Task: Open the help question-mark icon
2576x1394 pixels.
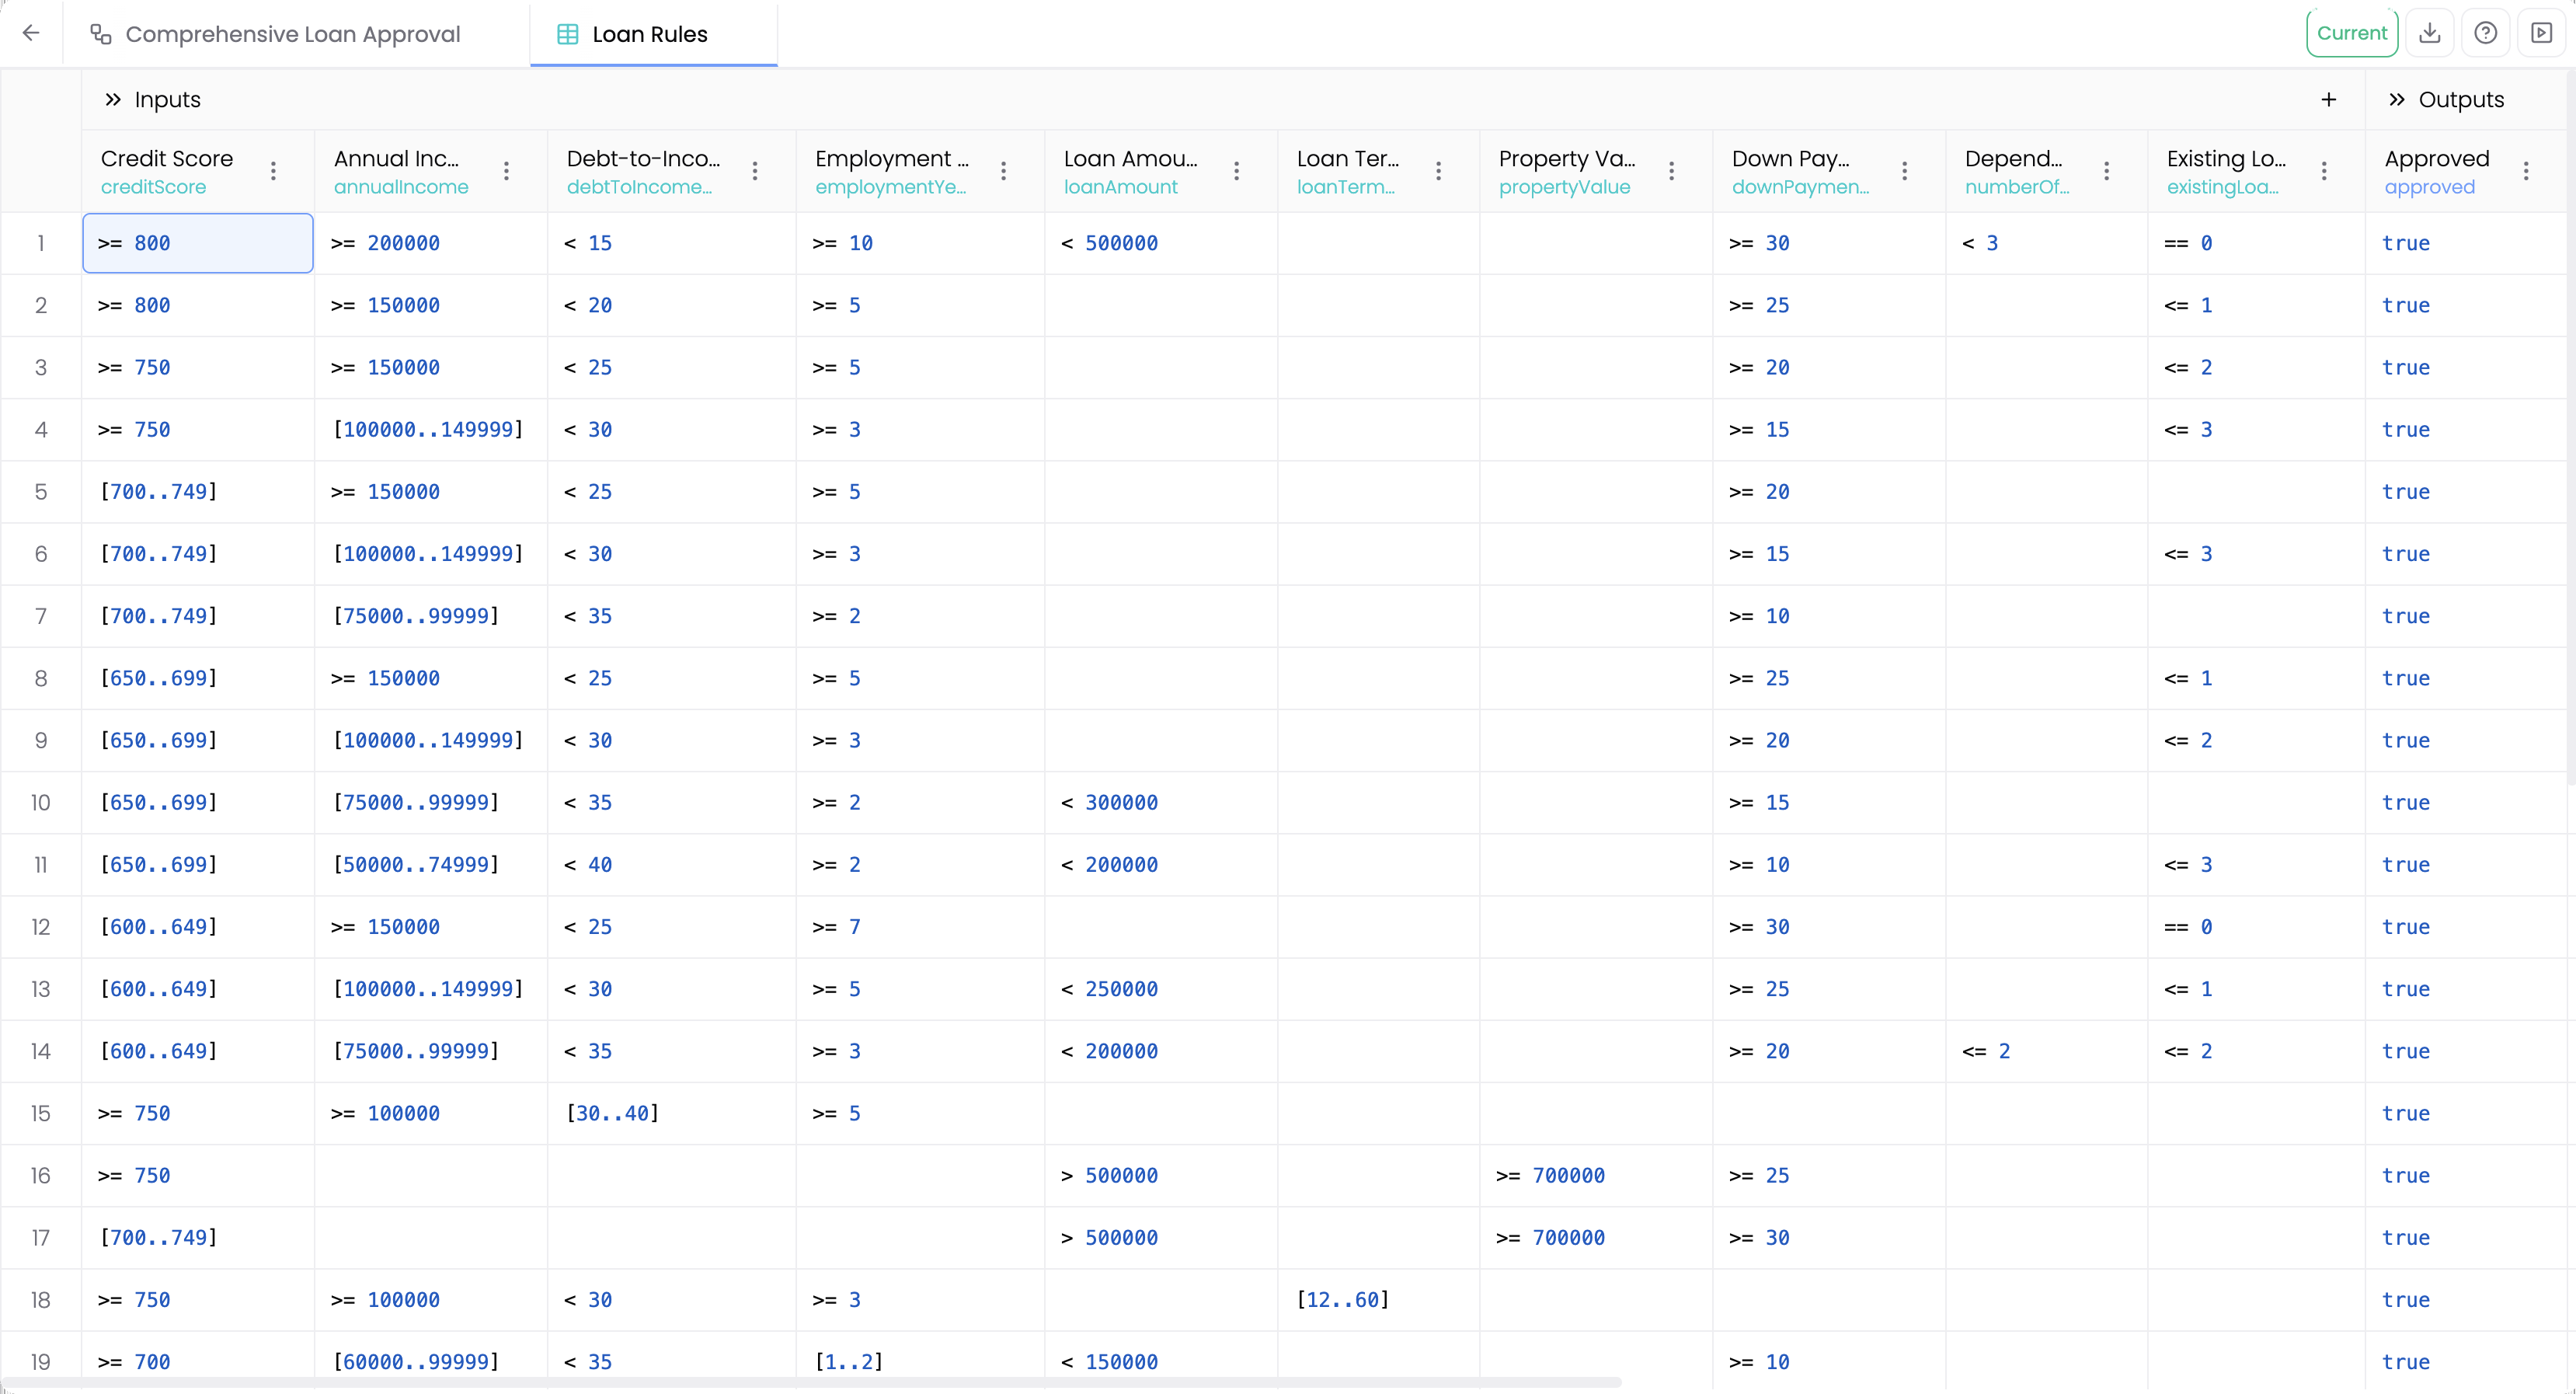Action: point(2487,32)
